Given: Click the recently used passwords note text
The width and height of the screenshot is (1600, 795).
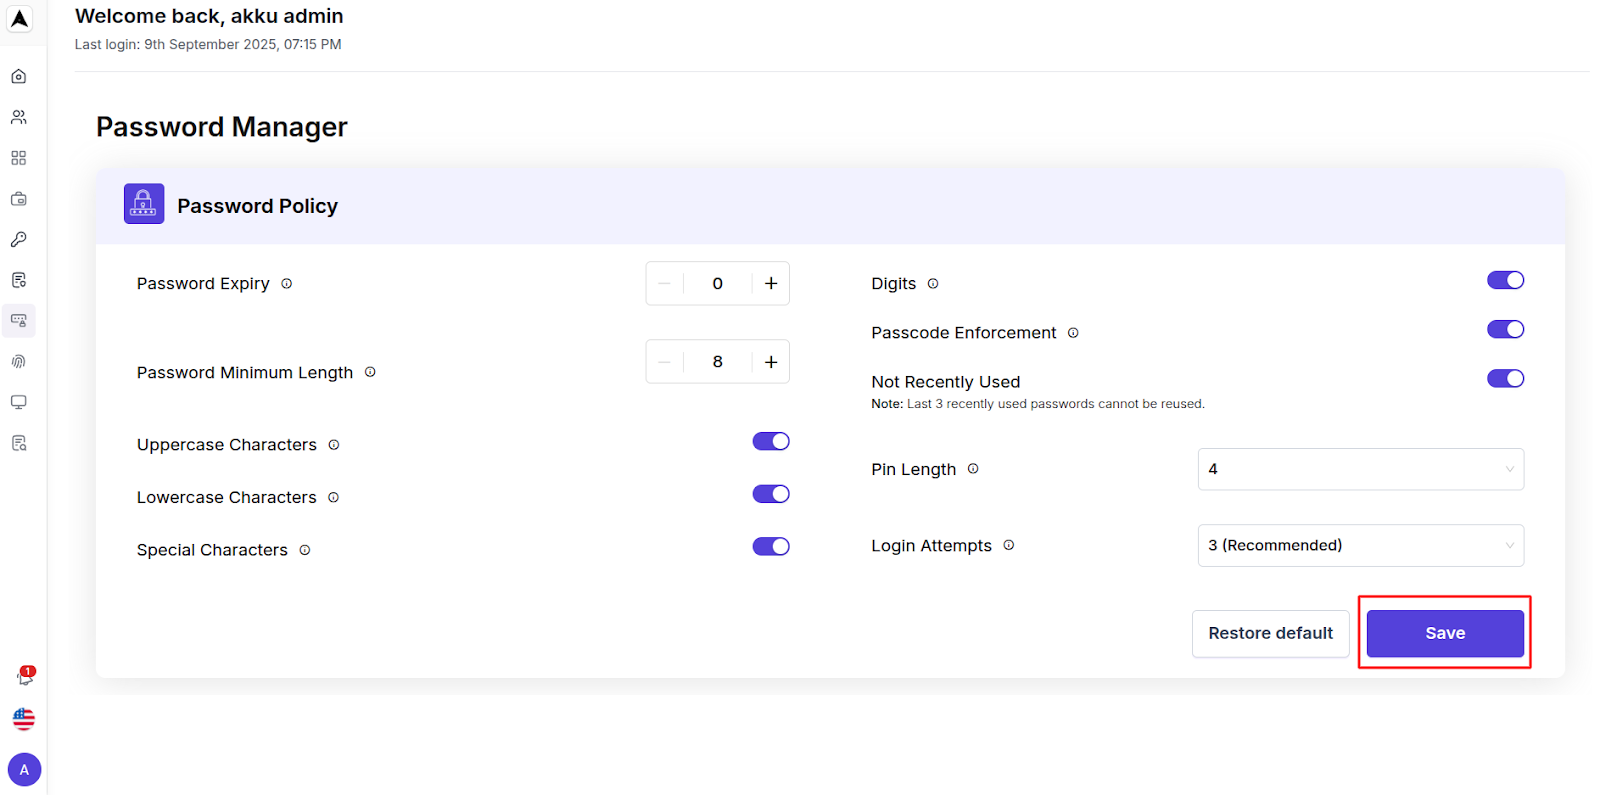Looking at the screenshot, I should coord(1038,404).
